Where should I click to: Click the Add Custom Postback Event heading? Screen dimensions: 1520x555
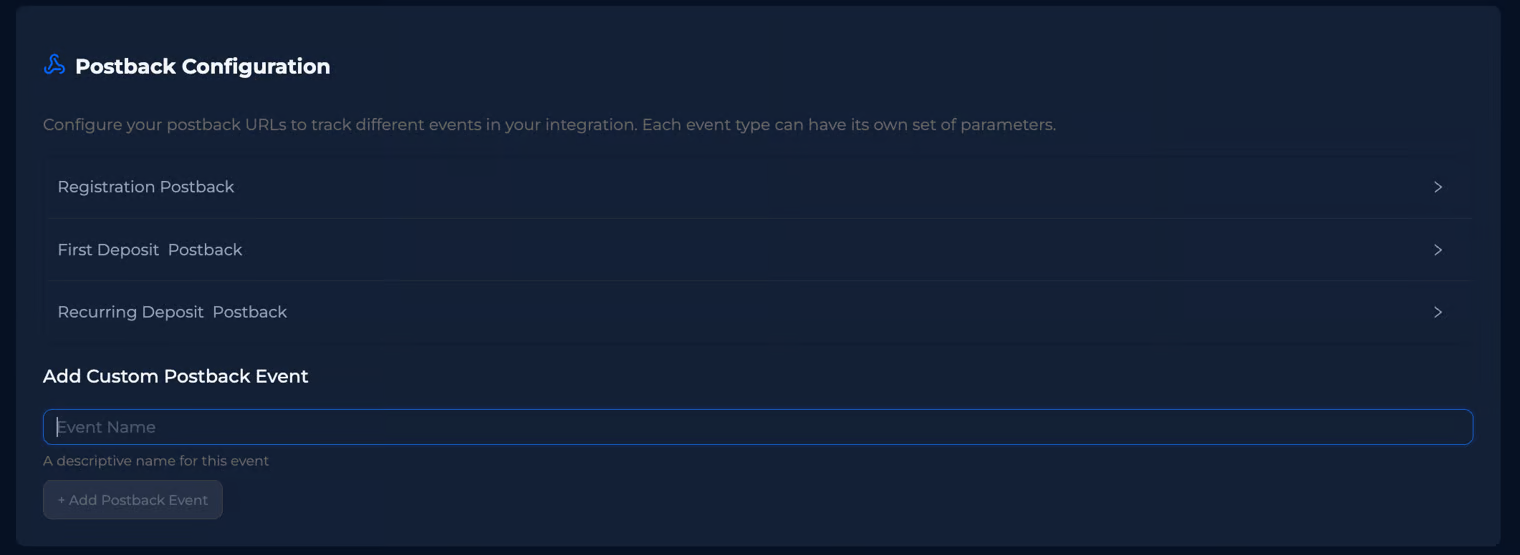pyautogui.click(x=175, y=376)
